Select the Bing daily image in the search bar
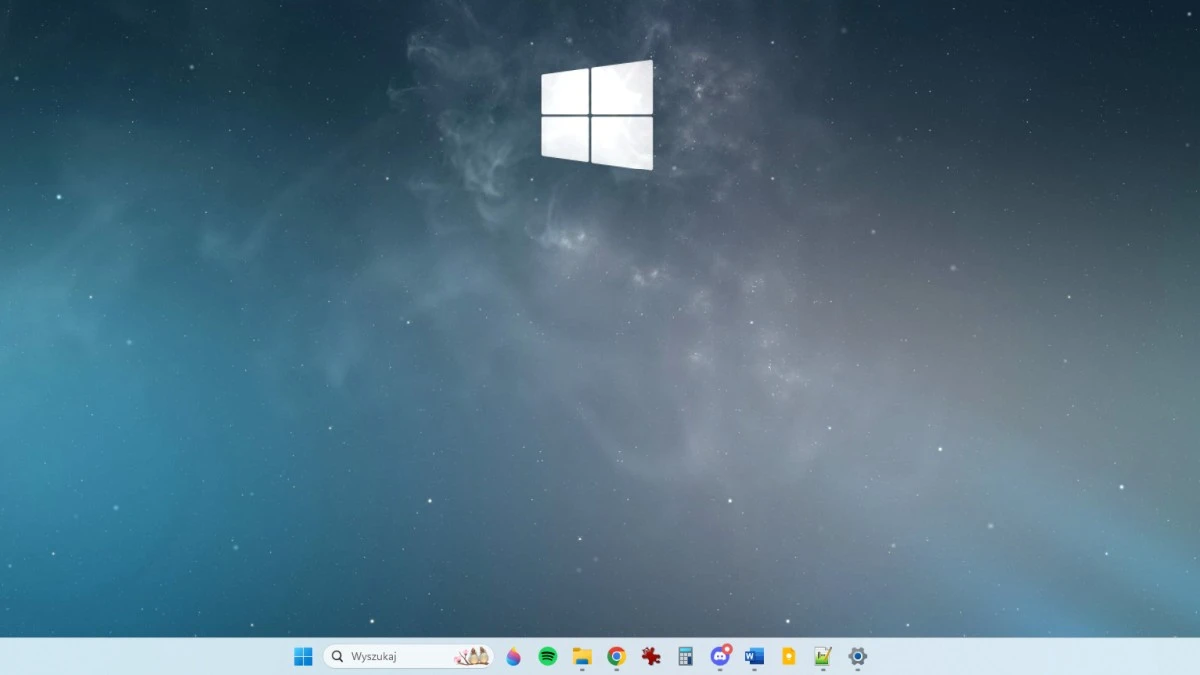The width and height of the screenshot is (1200, 675). pos(471,656)
